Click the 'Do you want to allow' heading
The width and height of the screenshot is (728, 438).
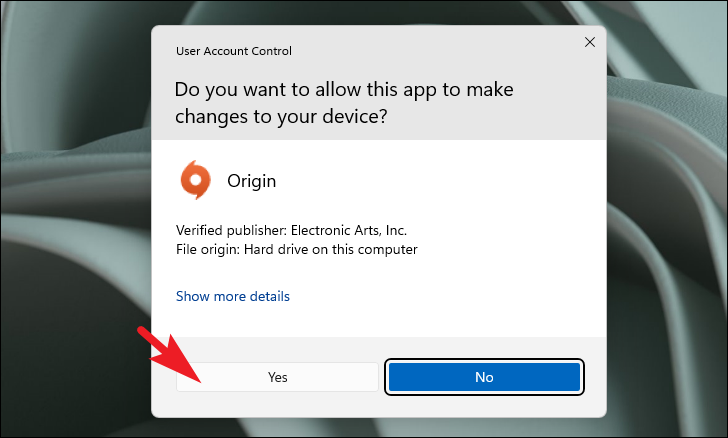[344, 103]
